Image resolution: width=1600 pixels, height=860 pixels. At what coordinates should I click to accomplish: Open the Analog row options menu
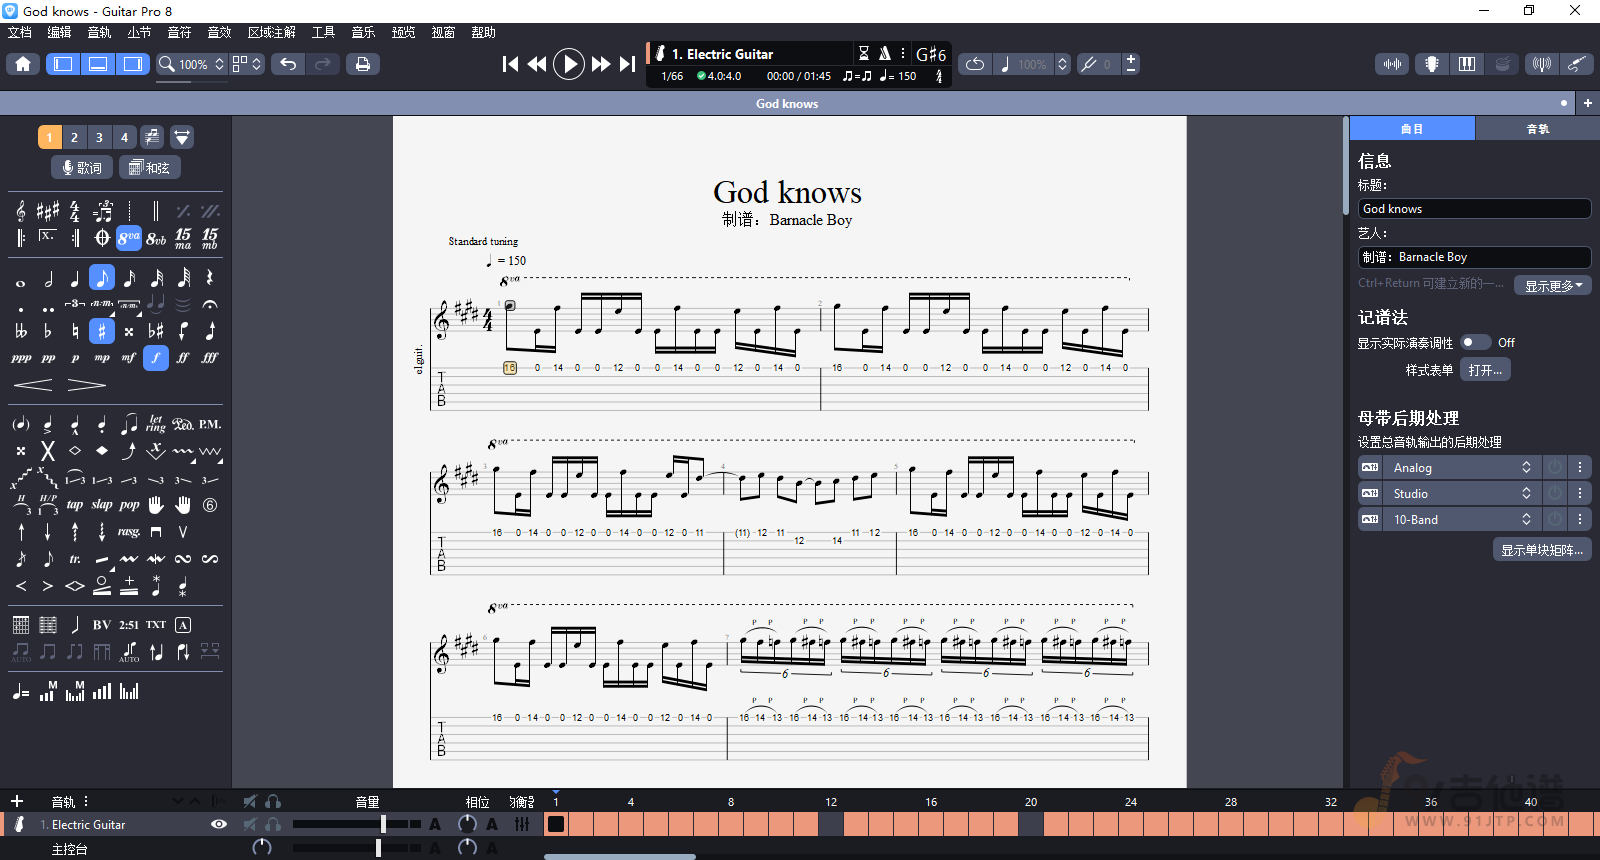tap(1580, 467)
